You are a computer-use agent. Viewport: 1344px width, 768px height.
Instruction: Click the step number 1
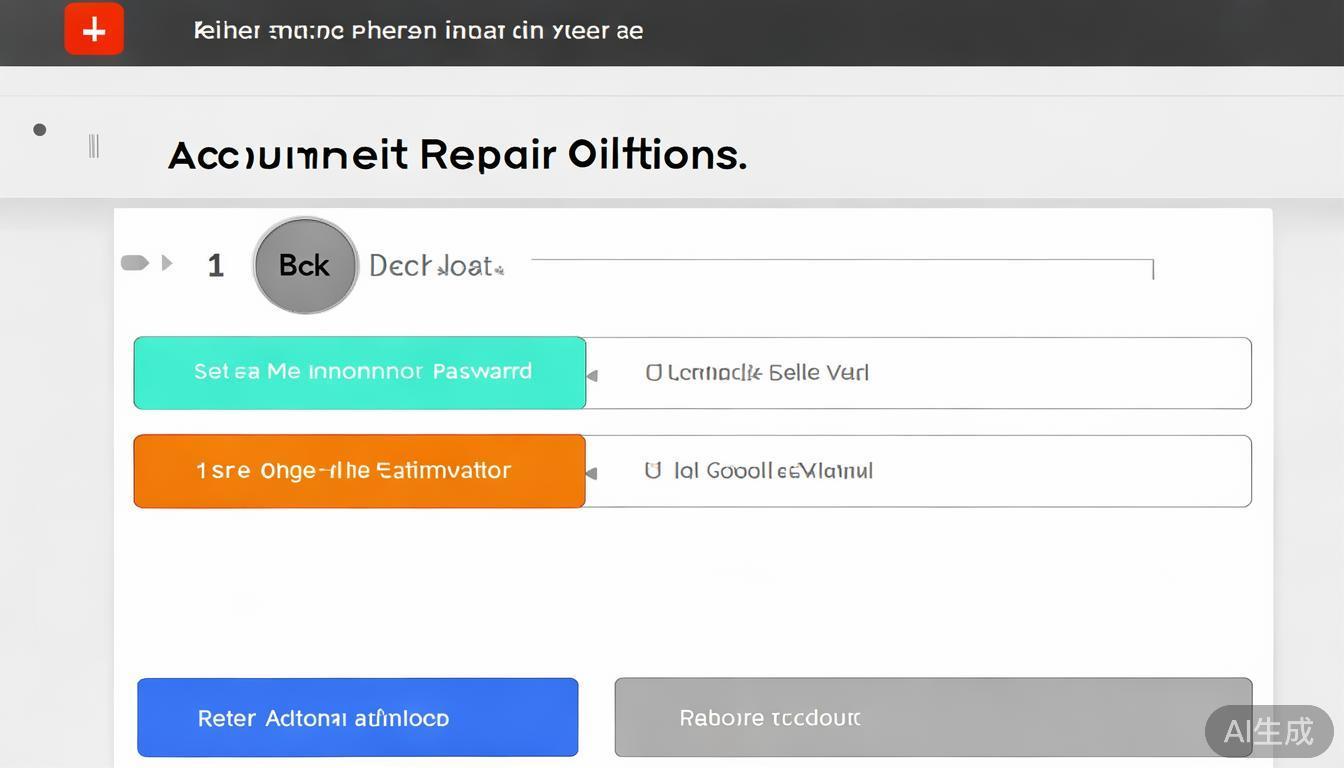pos(215,265)
